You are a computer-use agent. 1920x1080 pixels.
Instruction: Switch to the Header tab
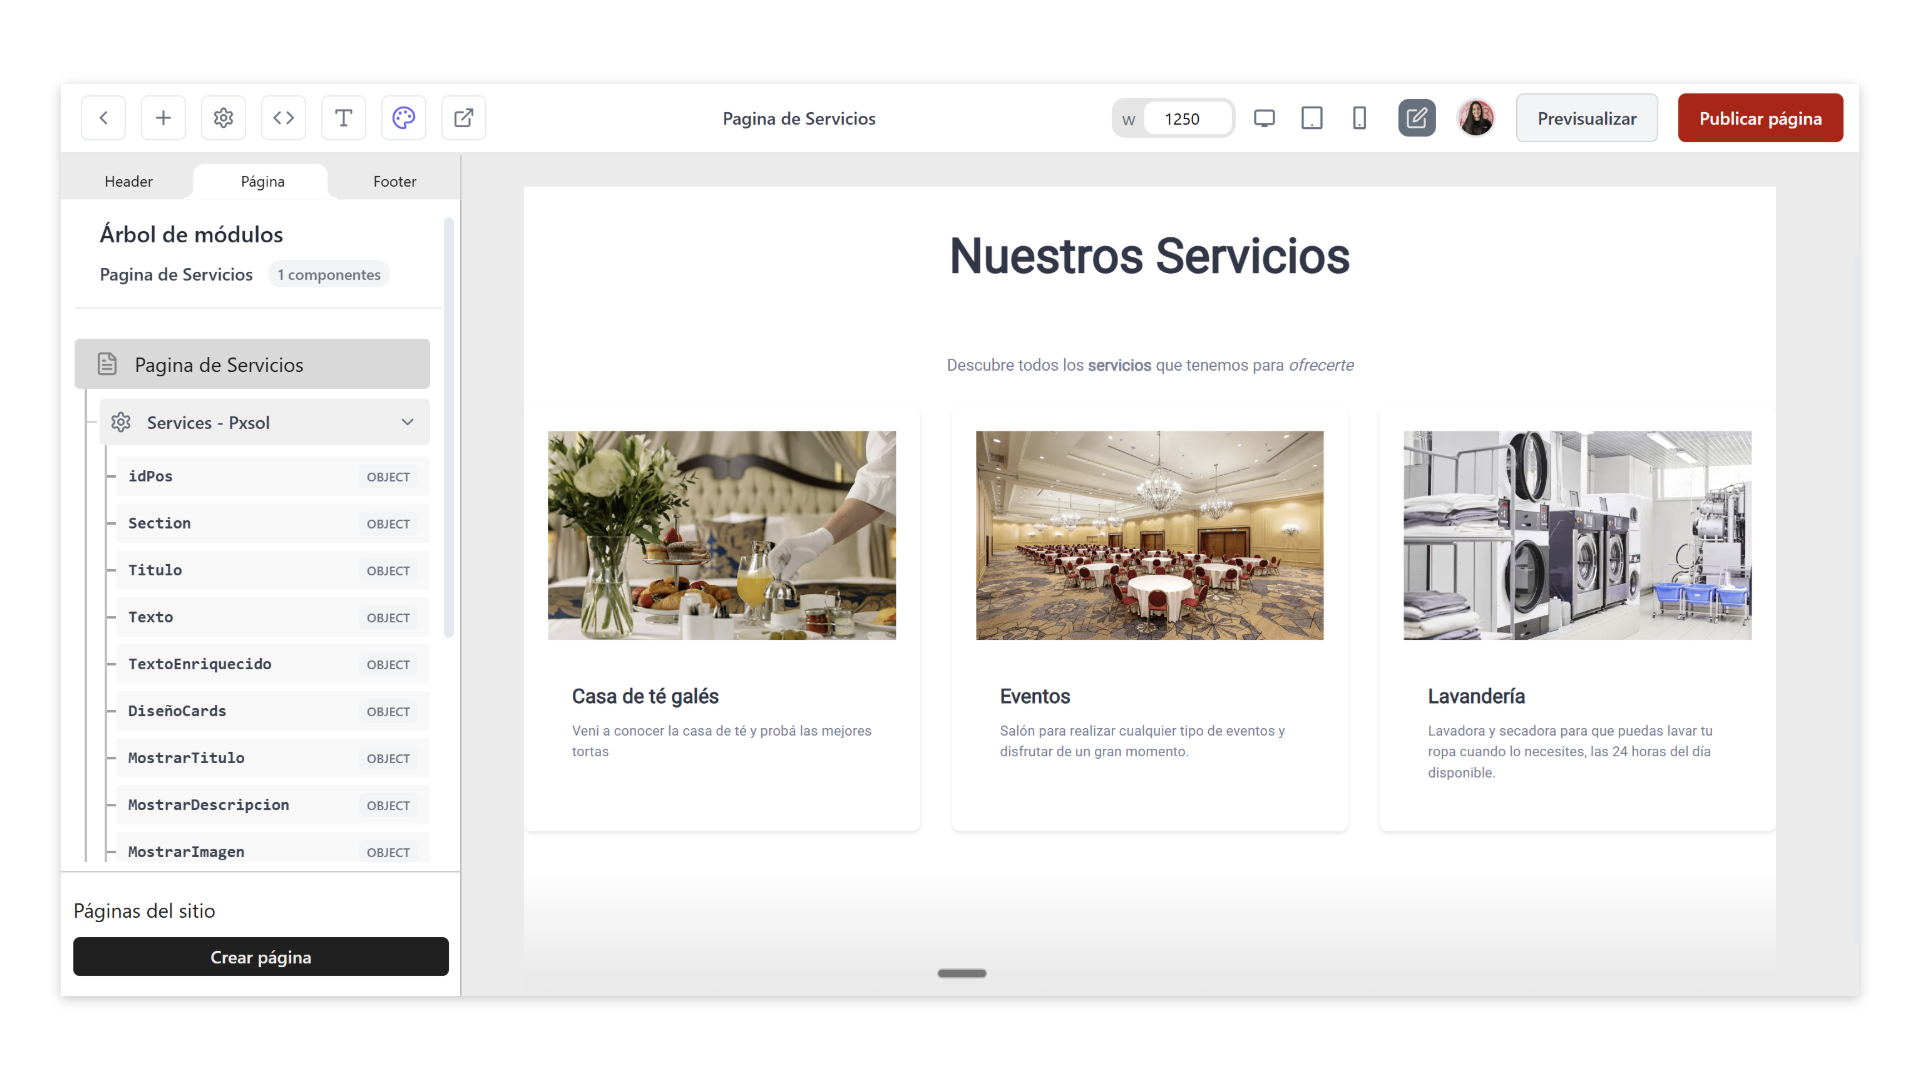[x=128, y=181]
